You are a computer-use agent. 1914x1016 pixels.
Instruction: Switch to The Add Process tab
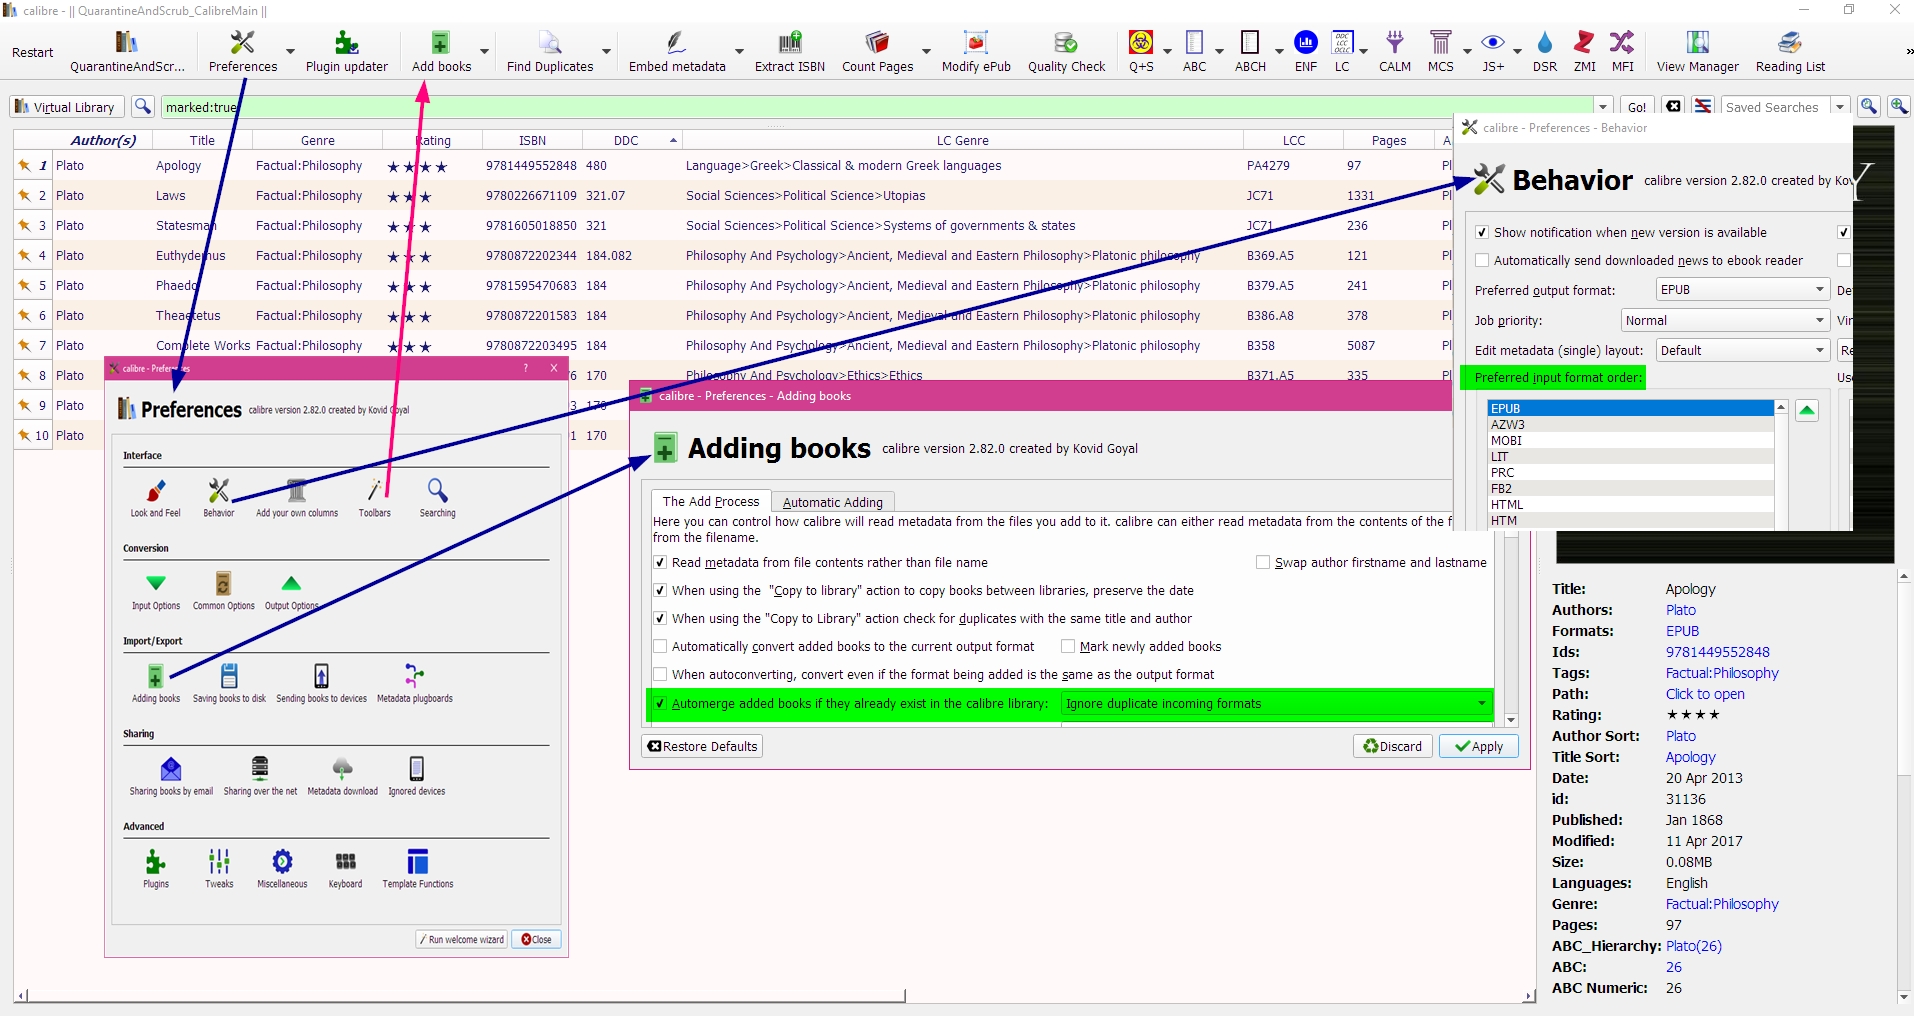click(711, 502)
